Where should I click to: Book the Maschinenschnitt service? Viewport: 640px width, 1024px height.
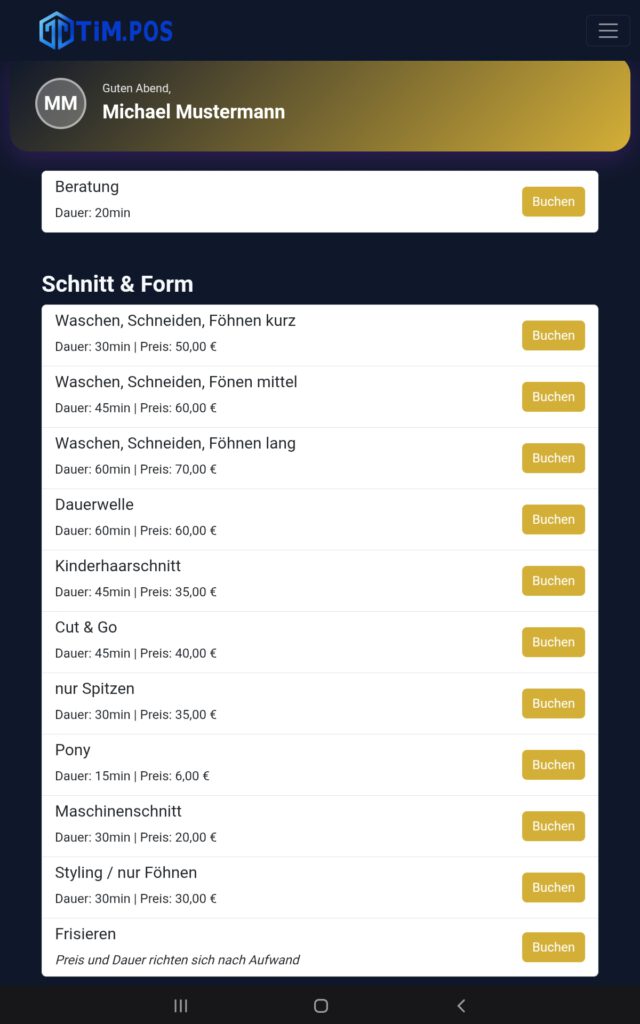553,826
